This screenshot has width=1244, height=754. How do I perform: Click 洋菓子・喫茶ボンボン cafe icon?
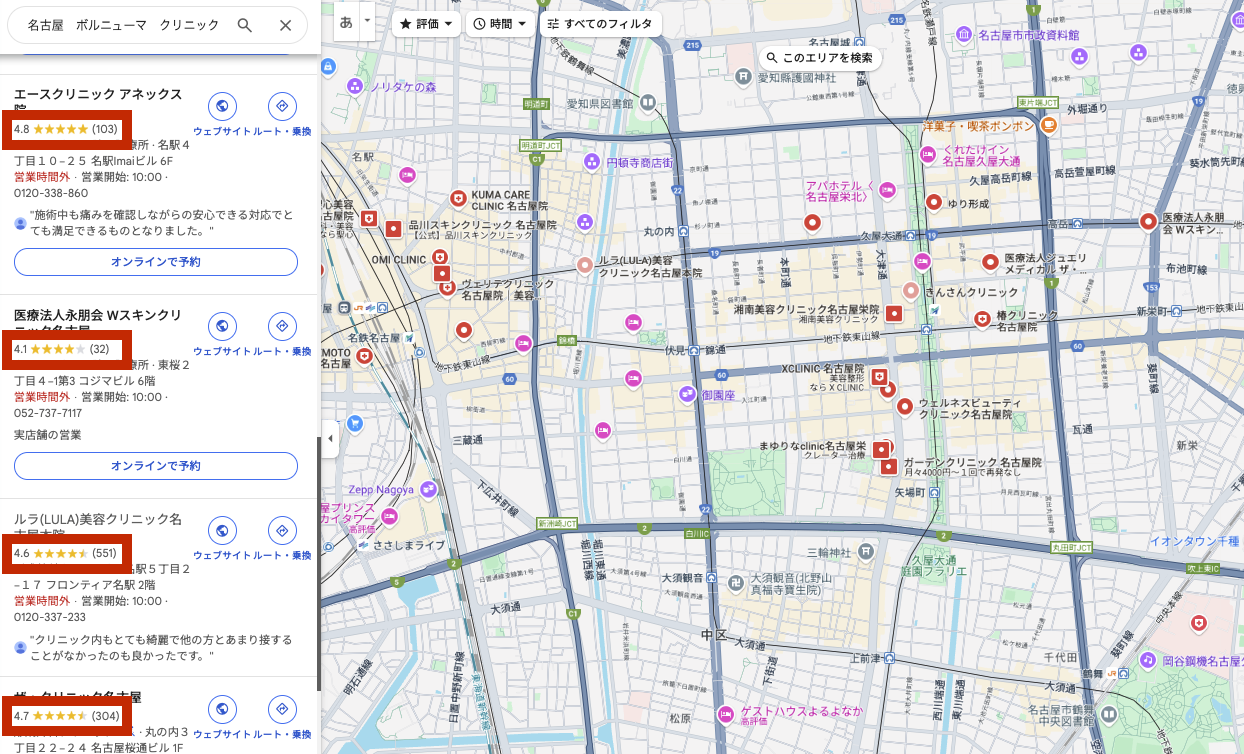click(x=1048, y=126)
